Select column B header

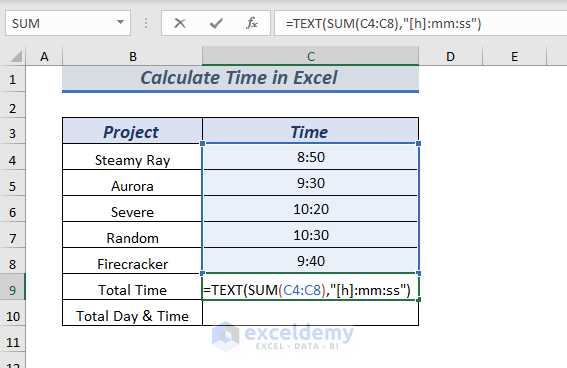[132, 57]
